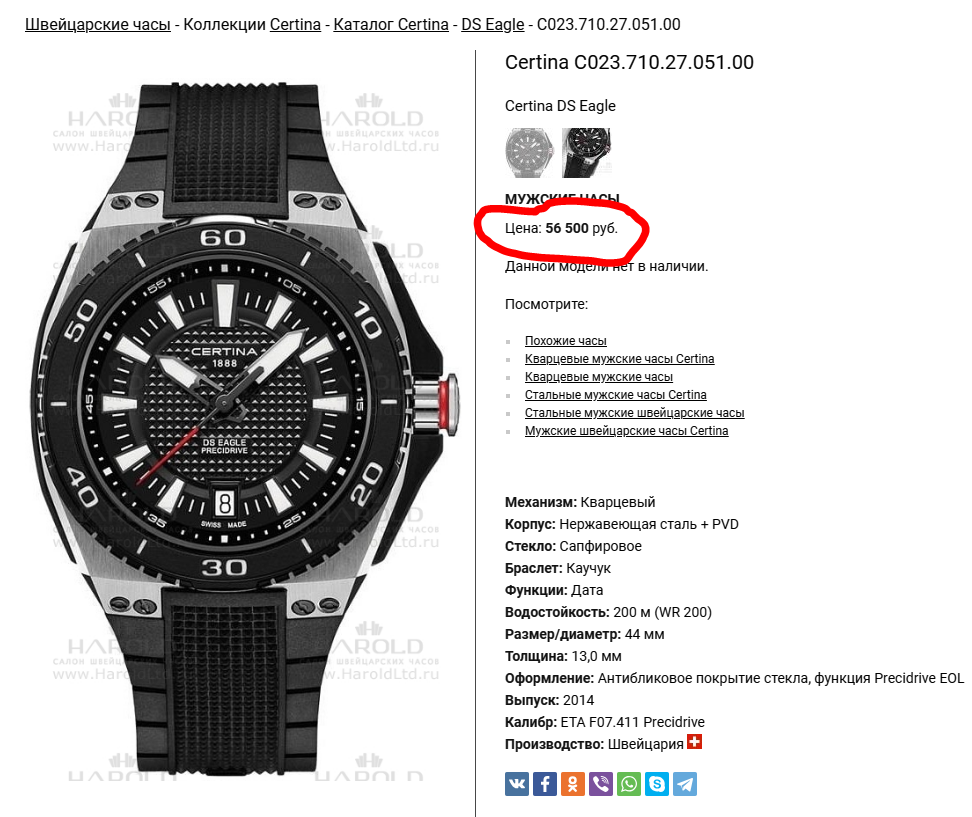
Task: Share via Odnoklassniki icon
Action: click(573, 784)
